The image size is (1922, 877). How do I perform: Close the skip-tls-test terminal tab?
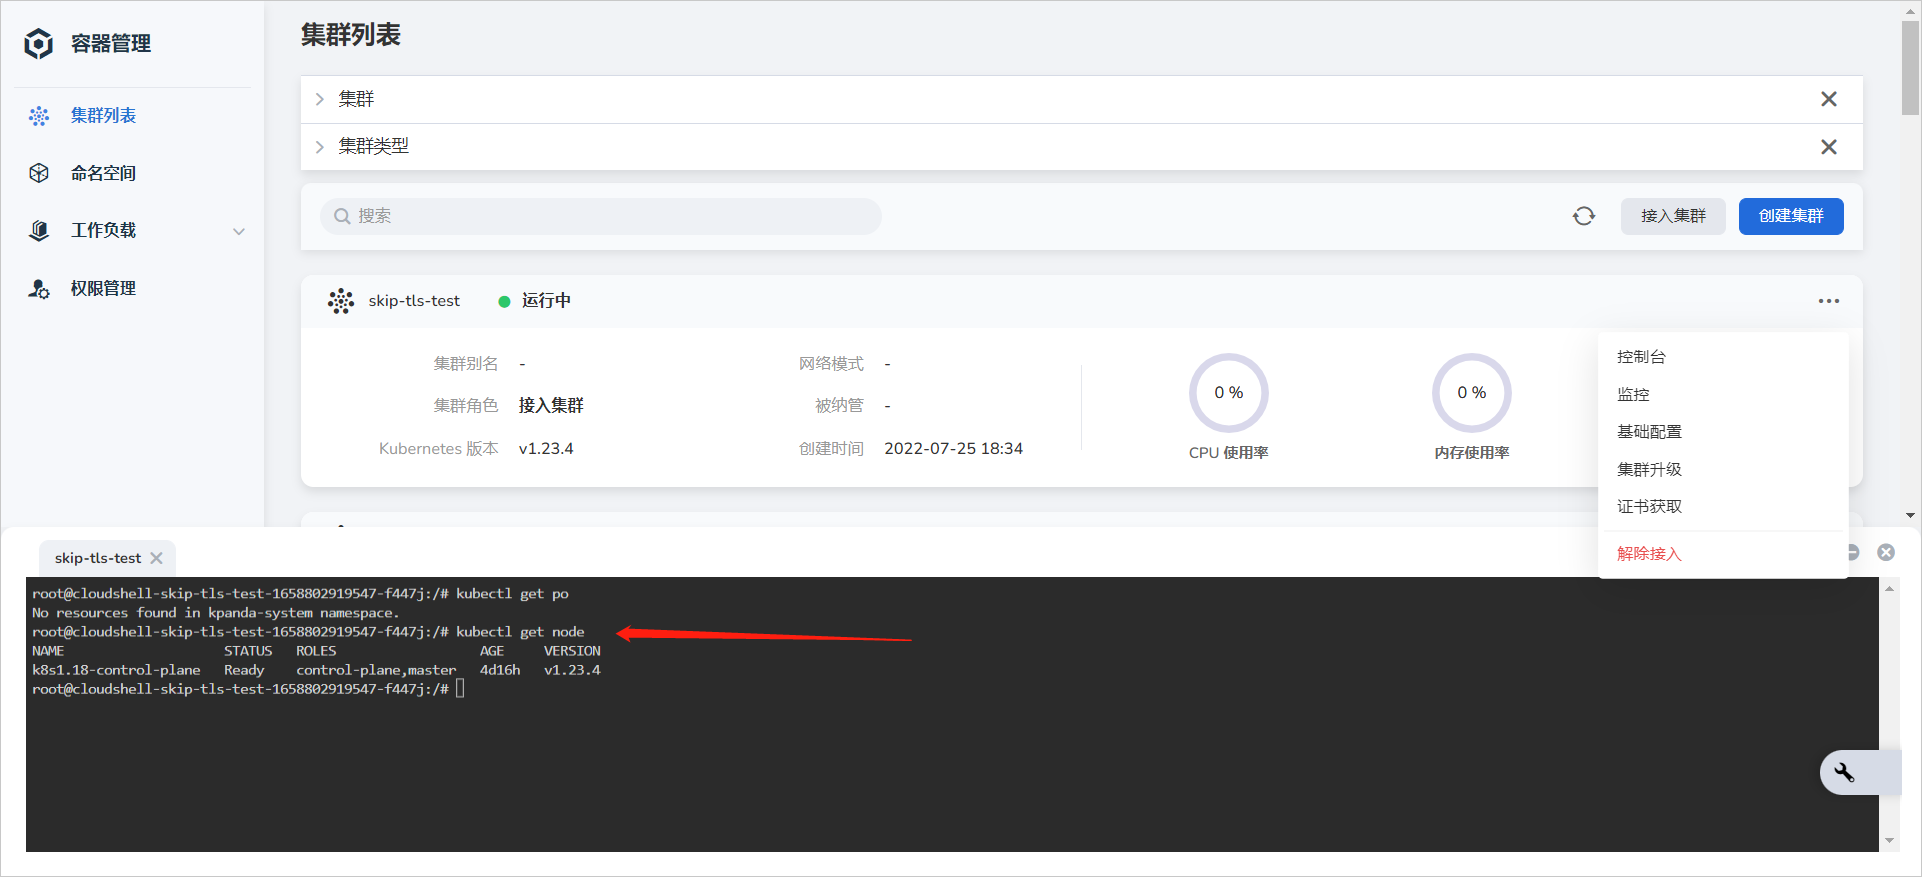[x=156, y=558]
